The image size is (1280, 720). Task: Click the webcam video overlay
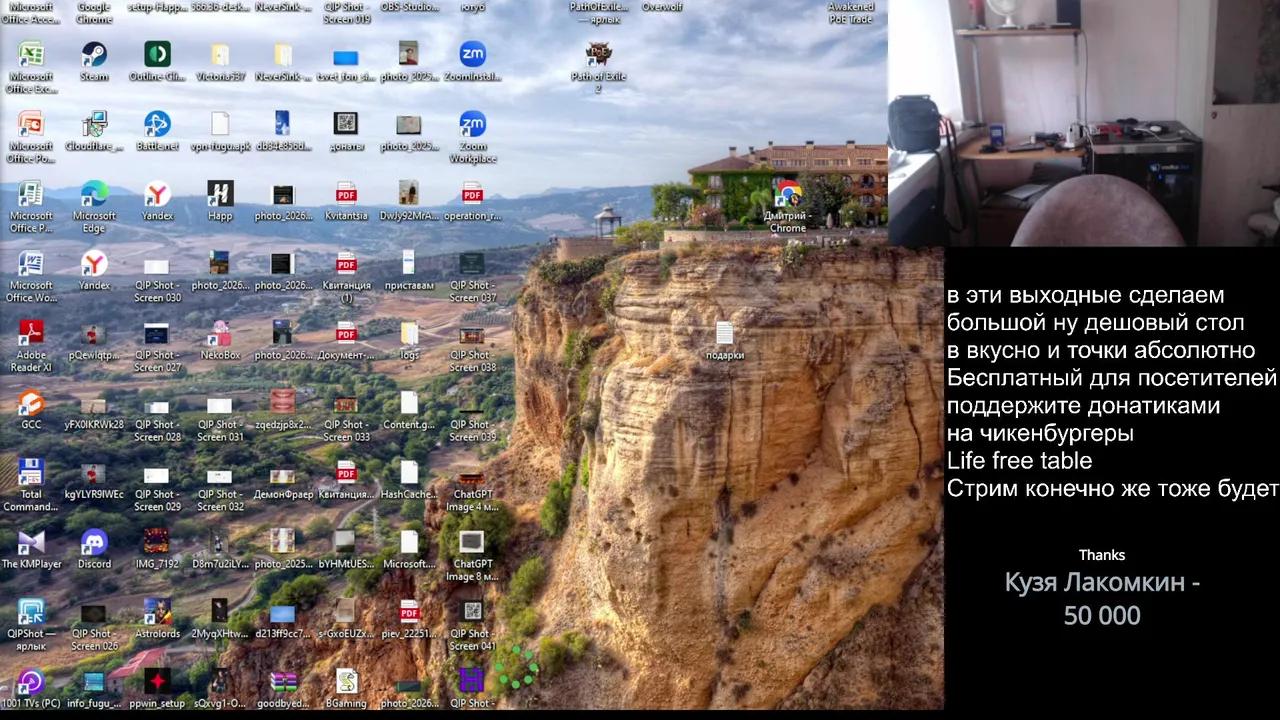[1084, 122]
